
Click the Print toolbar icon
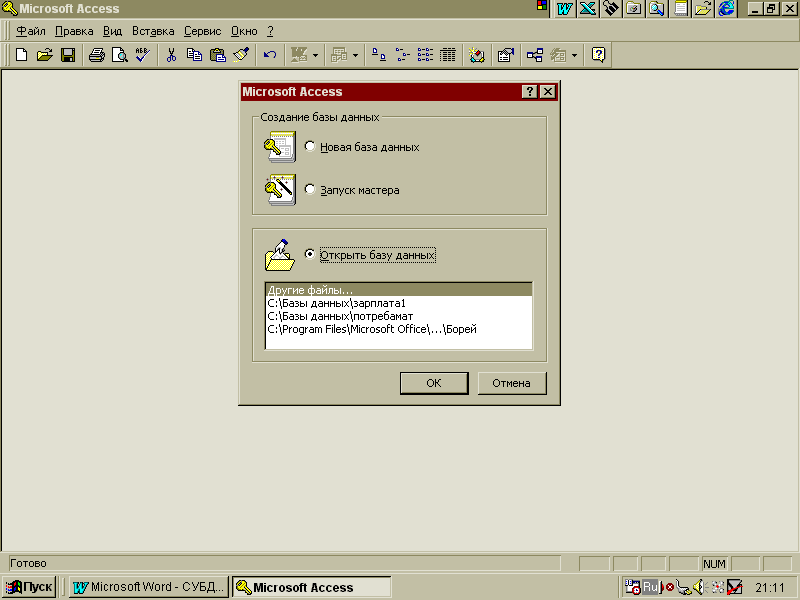96,55
